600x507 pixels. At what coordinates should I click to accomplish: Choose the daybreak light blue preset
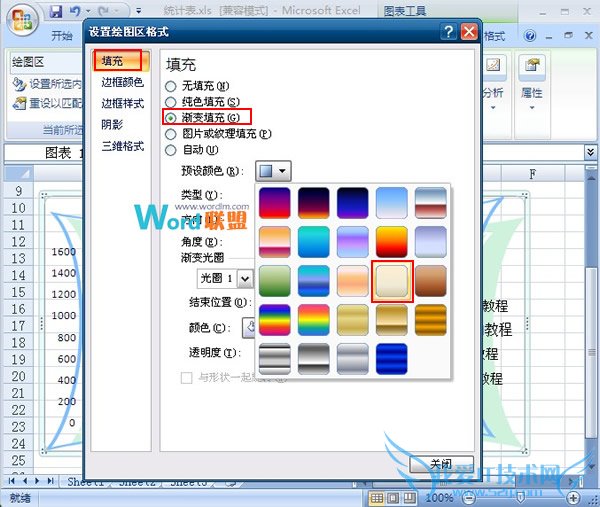pyautogui.click(x=392, y=203)
